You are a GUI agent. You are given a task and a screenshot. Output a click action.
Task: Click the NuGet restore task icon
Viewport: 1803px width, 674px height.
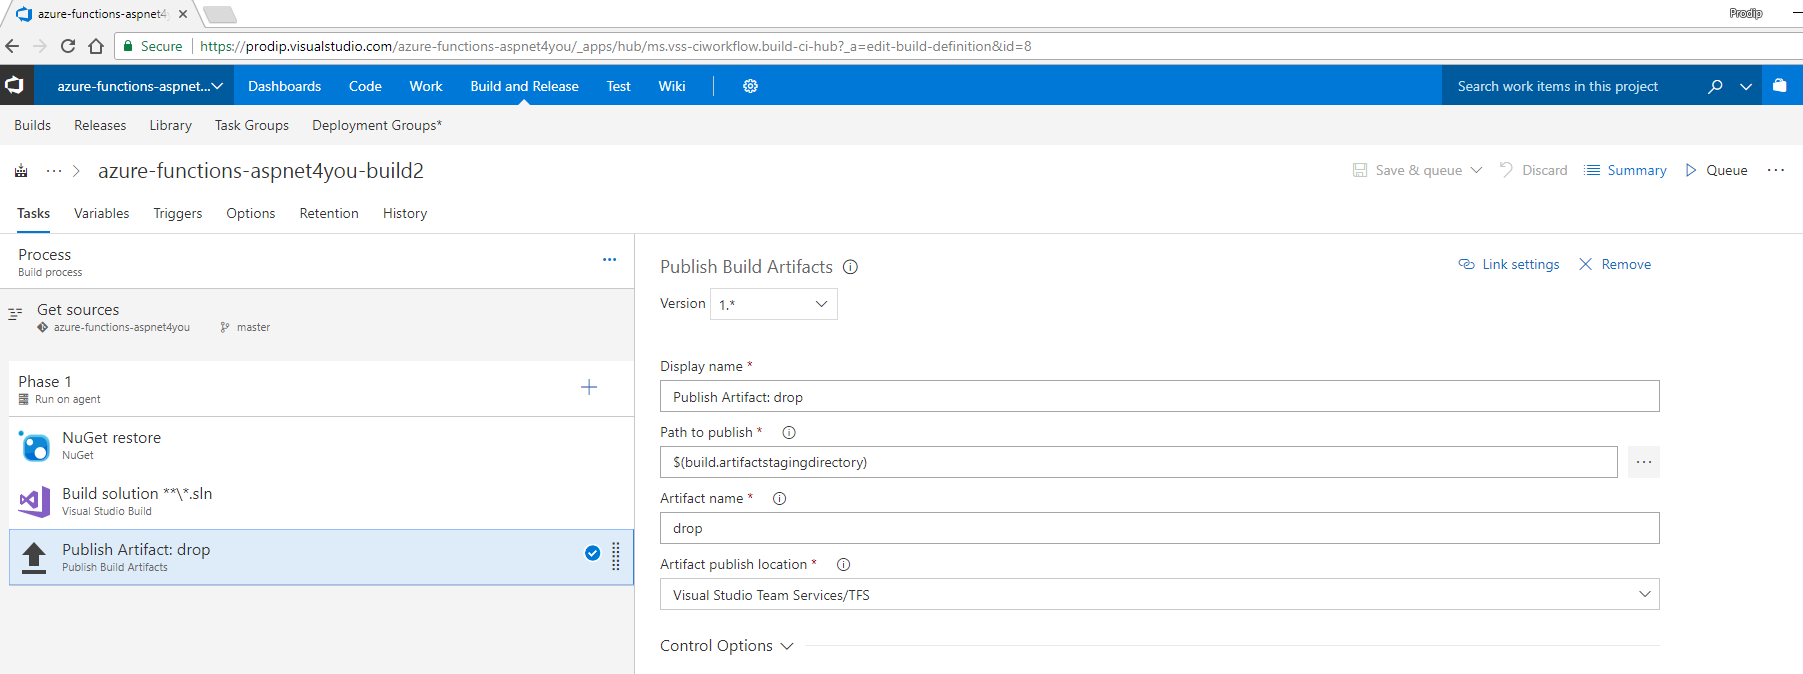point(35,446)
